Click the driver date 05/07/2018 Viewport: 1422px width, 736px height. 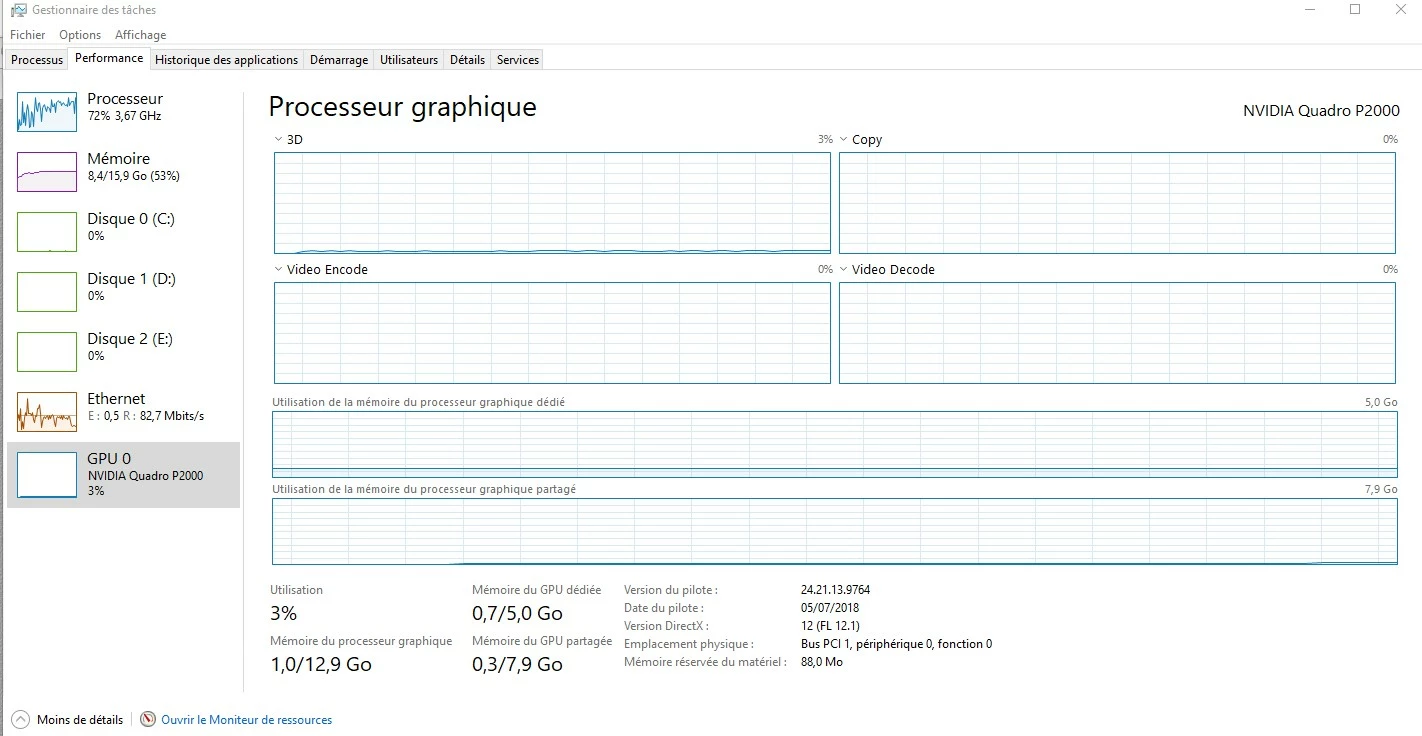(x=830, y=608)
